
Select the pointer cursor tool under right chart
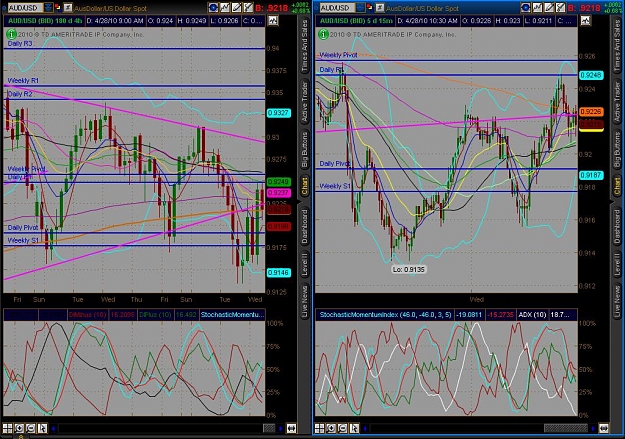354,428
